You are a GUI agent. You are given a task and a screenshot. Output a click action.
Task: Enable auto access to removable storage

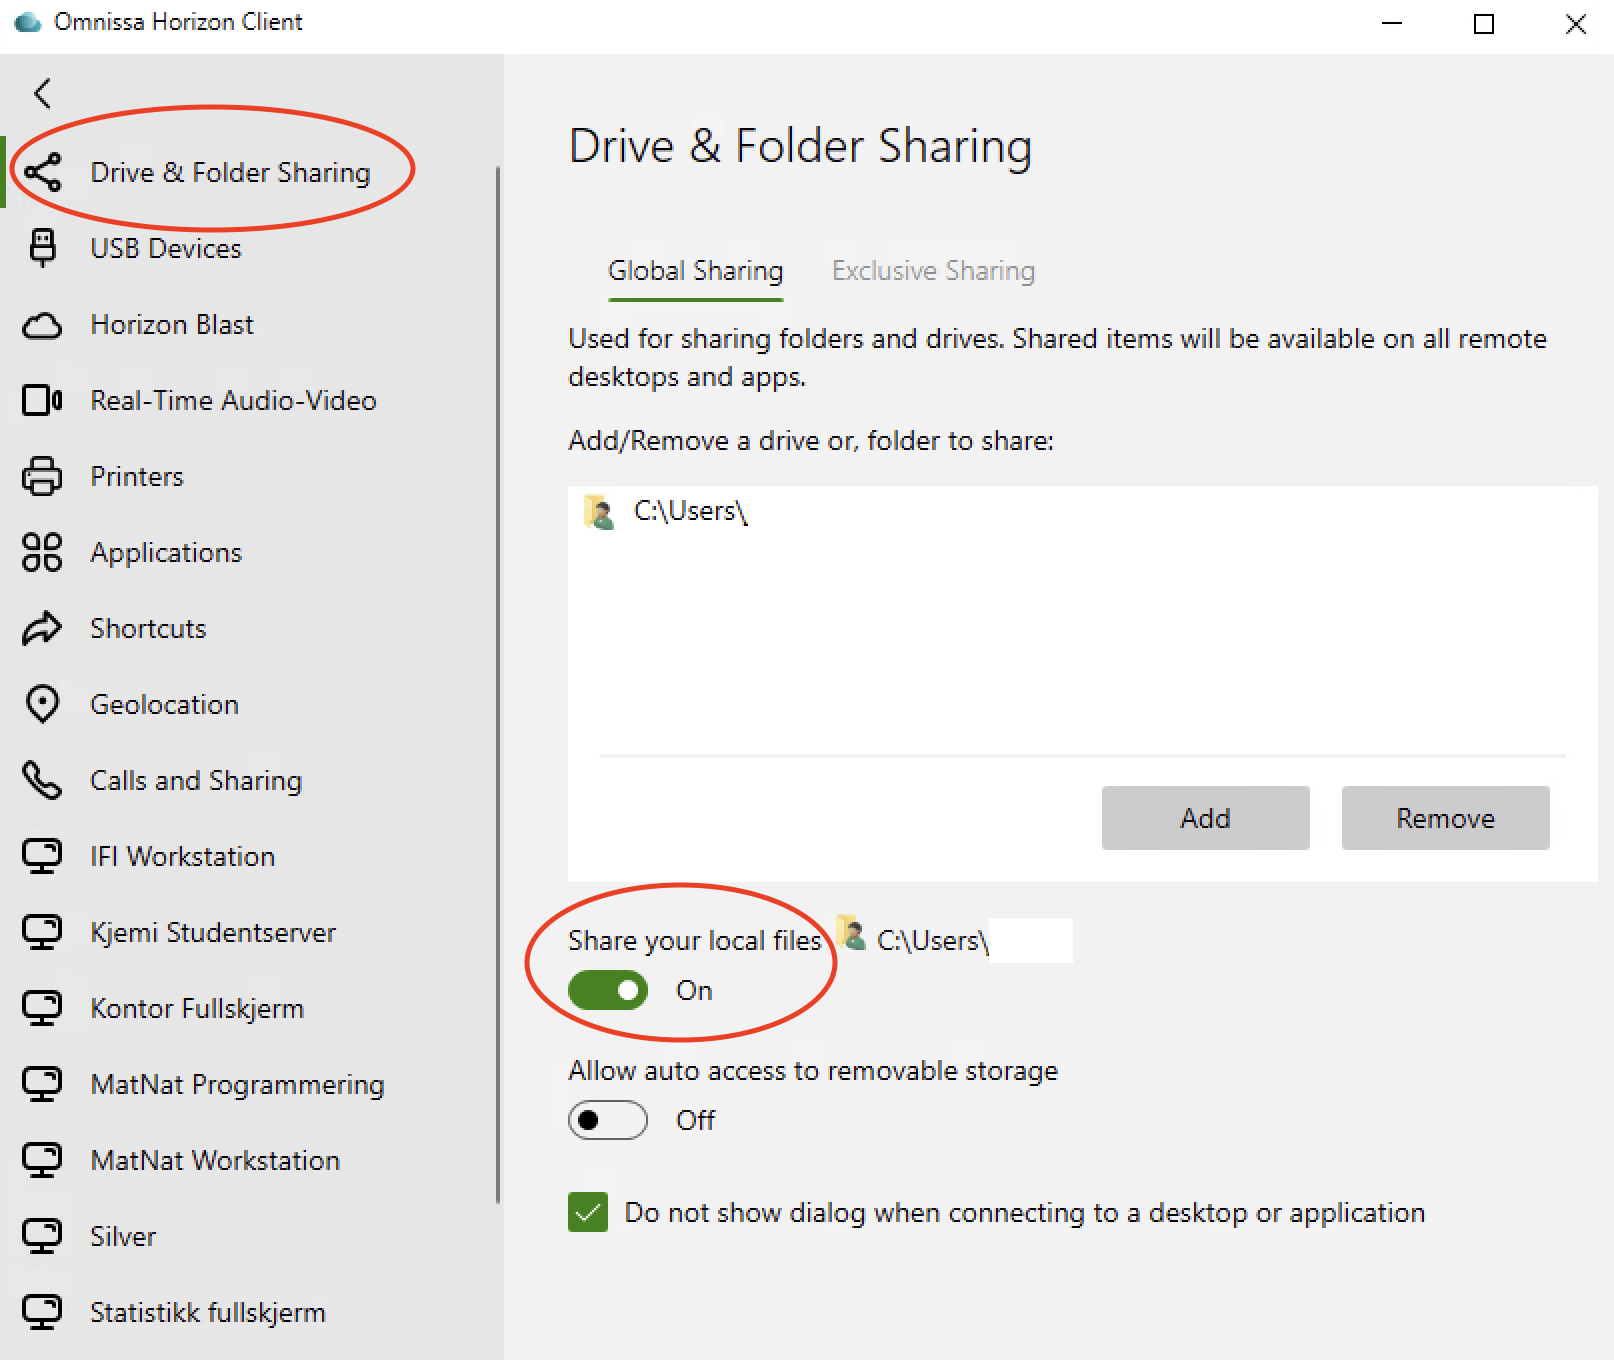pyautogui.click(x=608, y=1120)
